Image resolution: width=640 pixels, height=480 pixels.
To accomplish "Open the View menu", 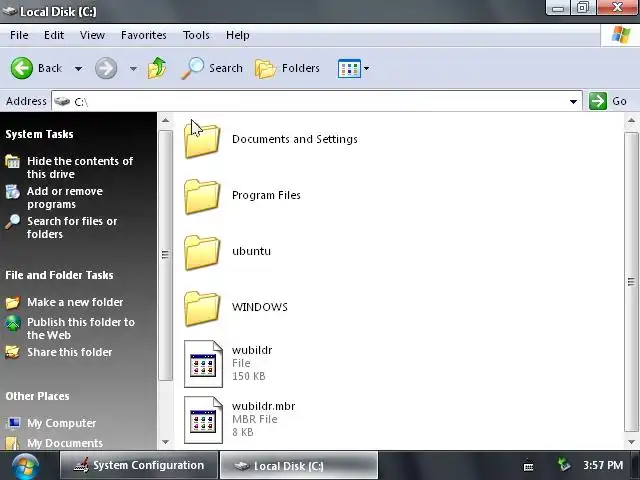I will pos(92,35).
